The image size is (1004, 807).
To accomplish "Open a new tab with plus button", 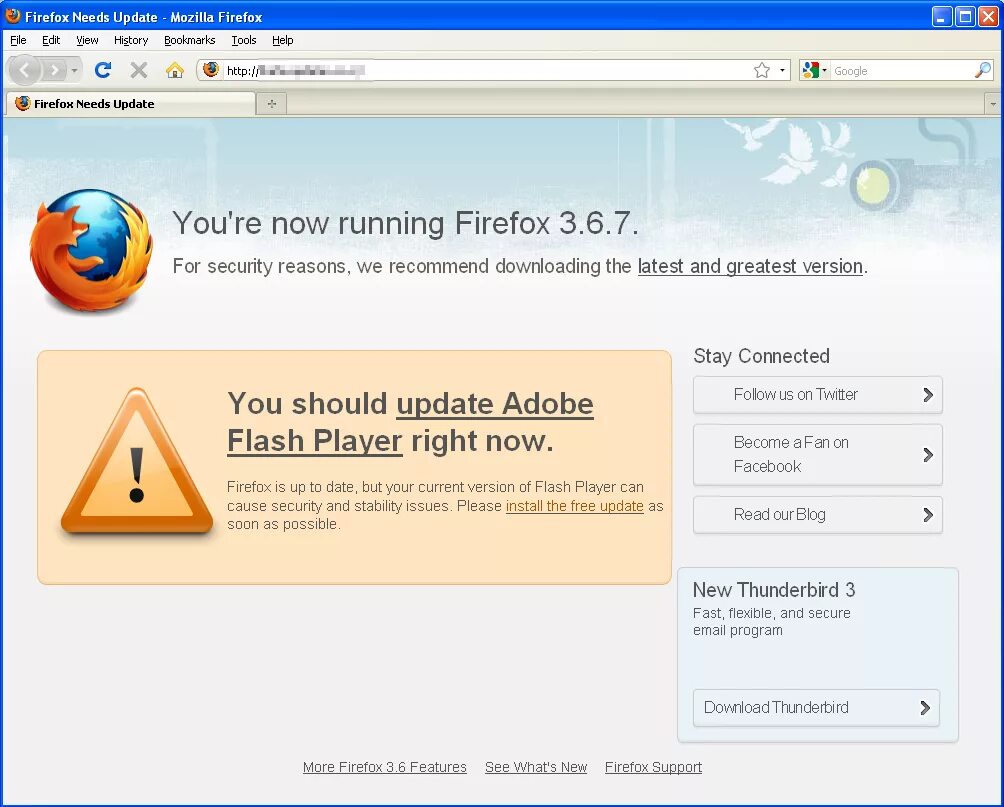I will [x=271, y=104].
